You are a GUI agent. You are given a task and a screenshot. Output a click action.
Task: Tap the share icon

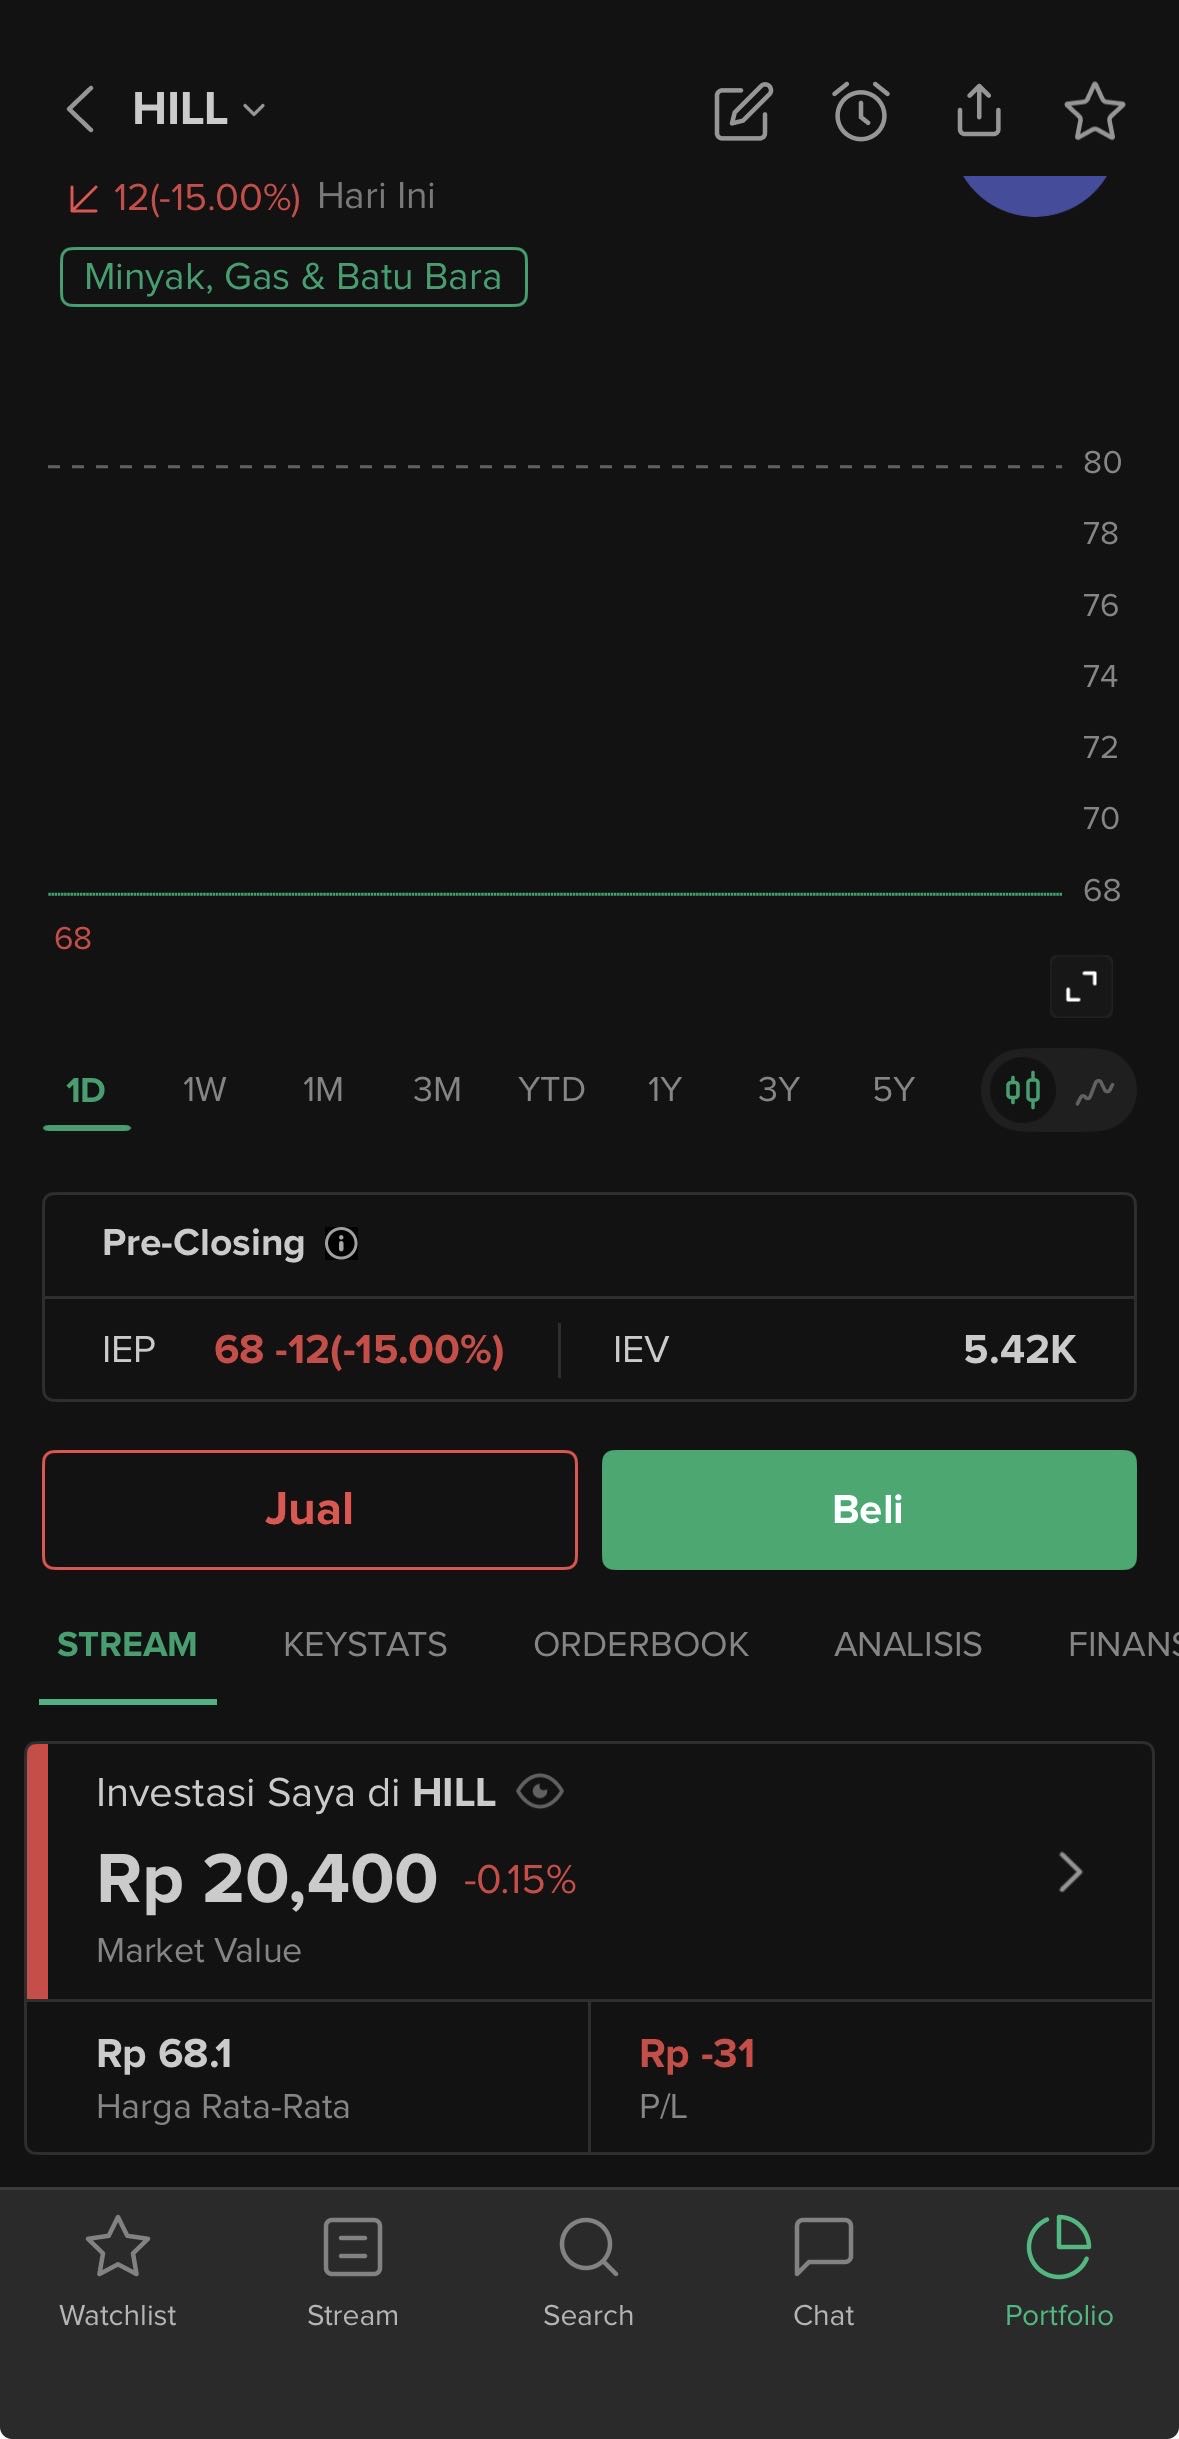coord(978,110)
